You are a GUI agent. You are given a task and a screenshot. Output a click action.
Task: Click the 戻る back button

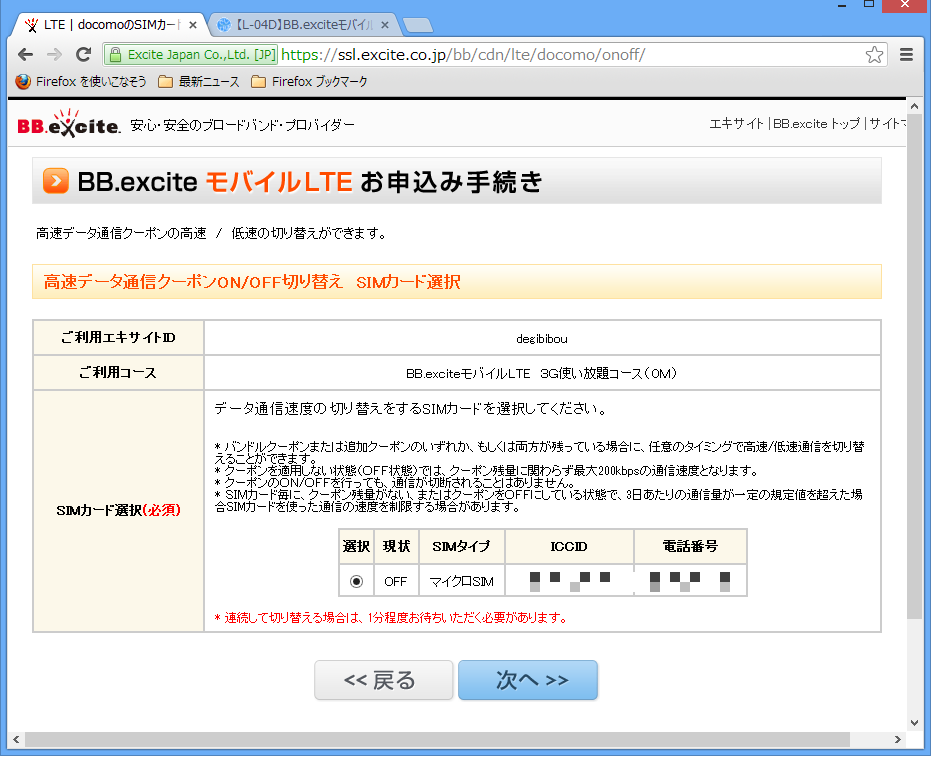coord(384,680)
